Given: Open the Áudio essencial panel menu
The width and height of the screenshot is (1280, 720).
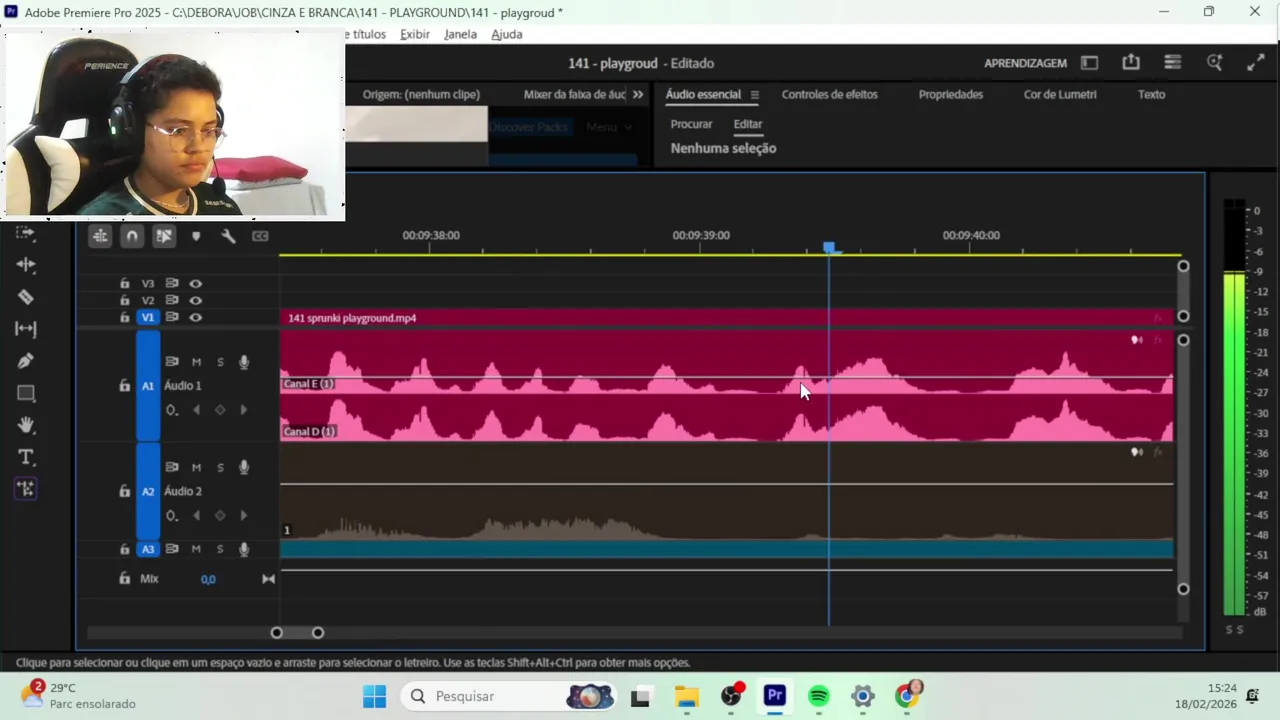Looking at the screenshot, I should pos(754,95).
